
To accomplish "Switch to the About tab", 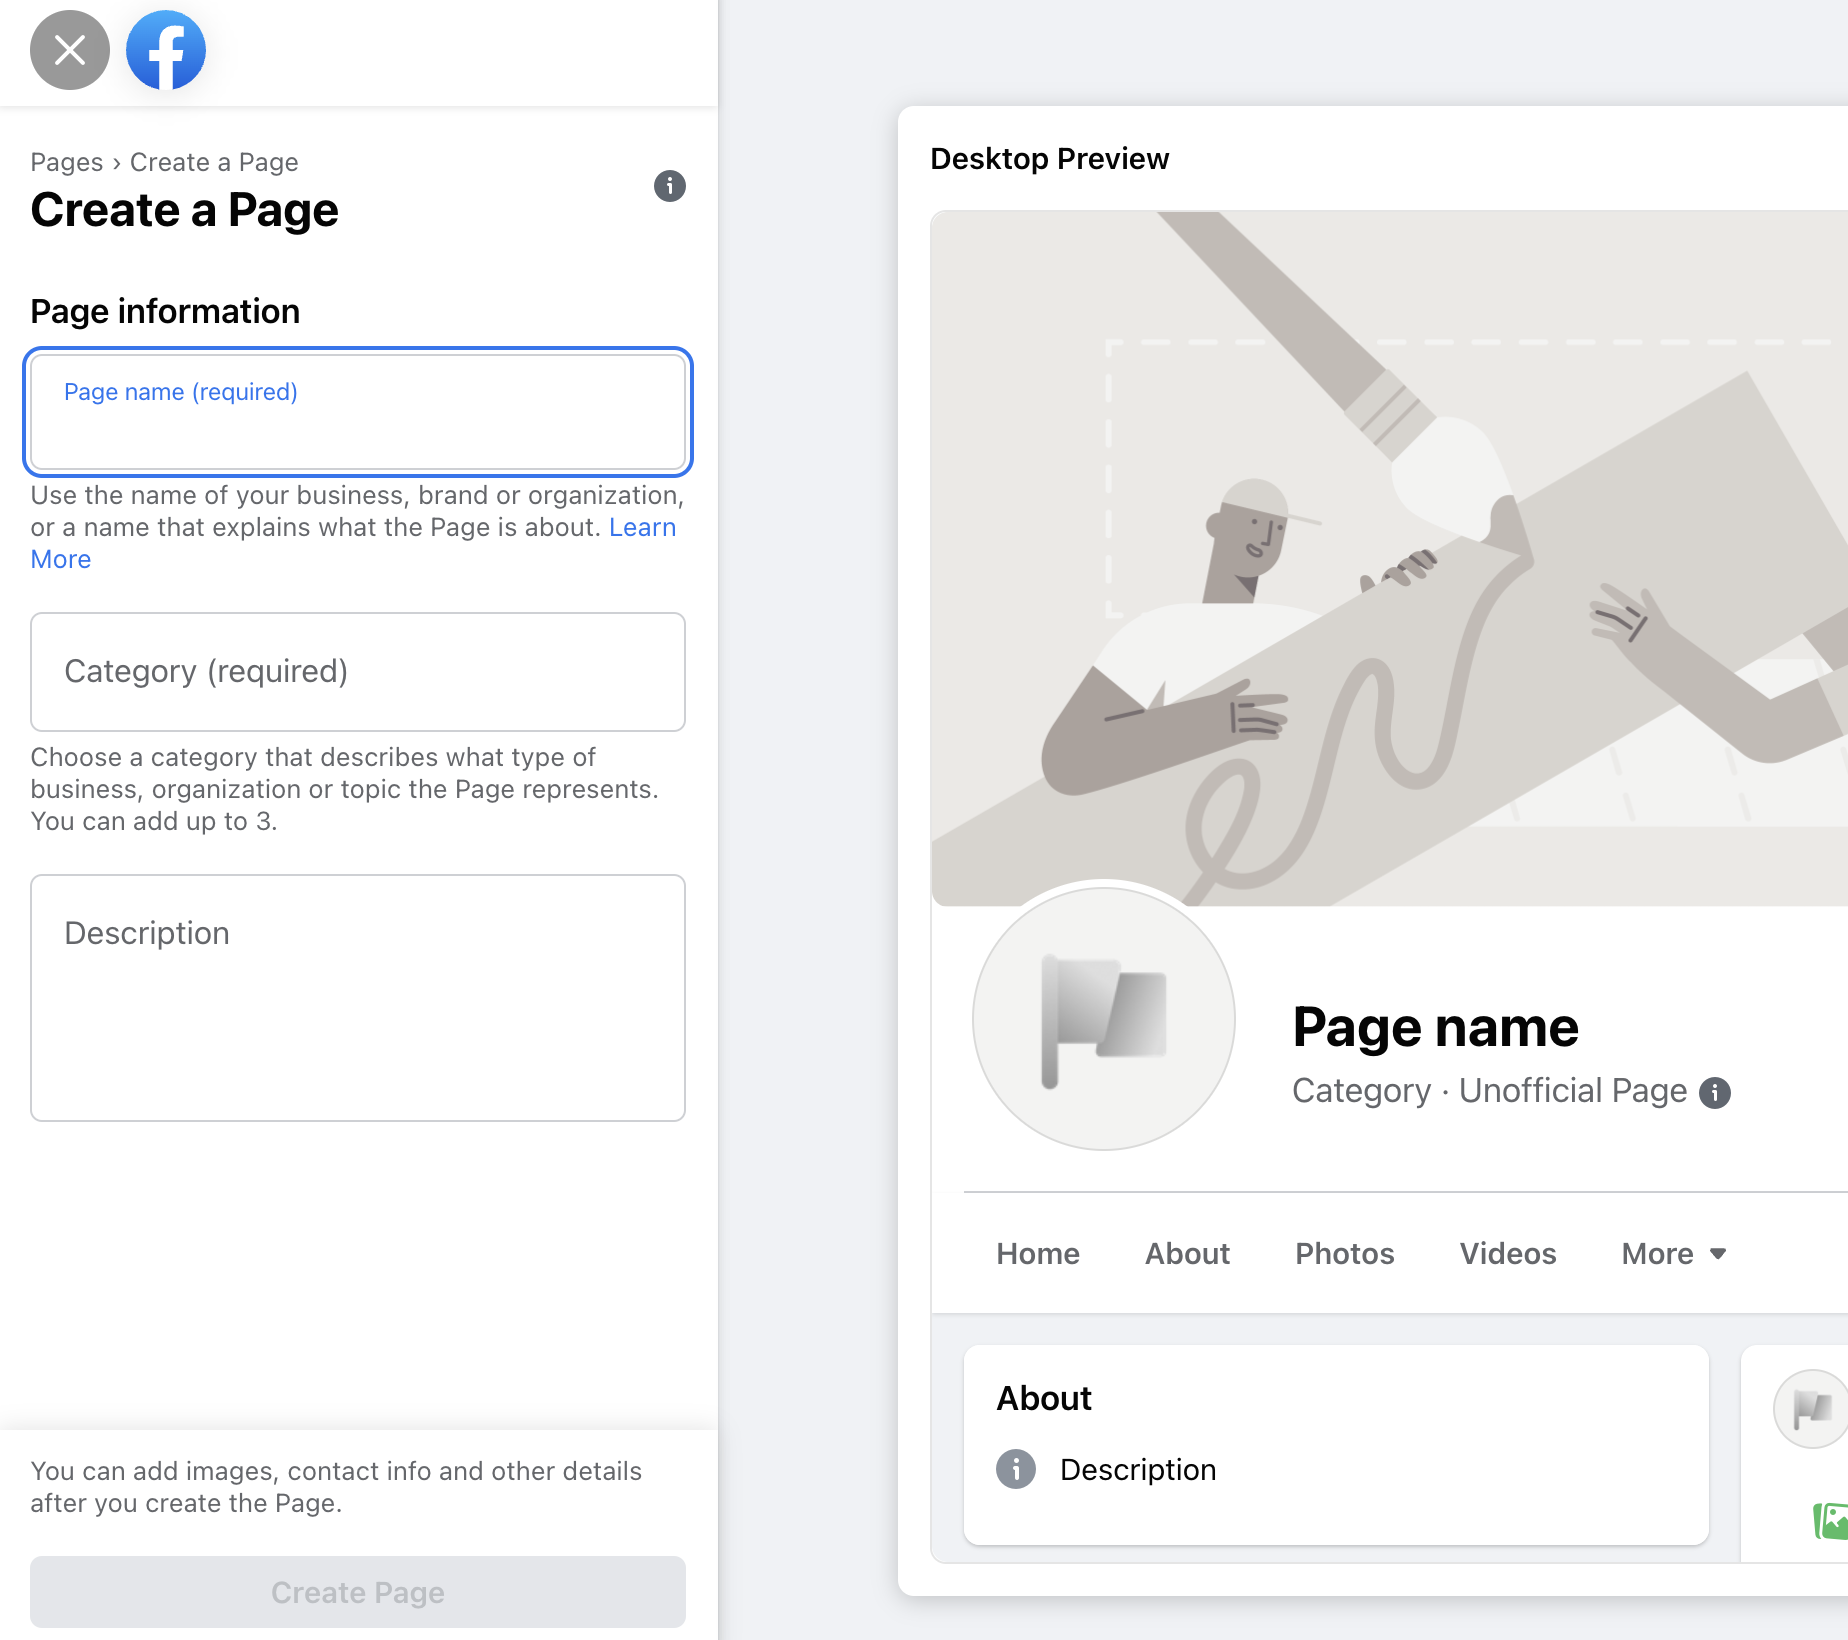I will point(1187,1254).
